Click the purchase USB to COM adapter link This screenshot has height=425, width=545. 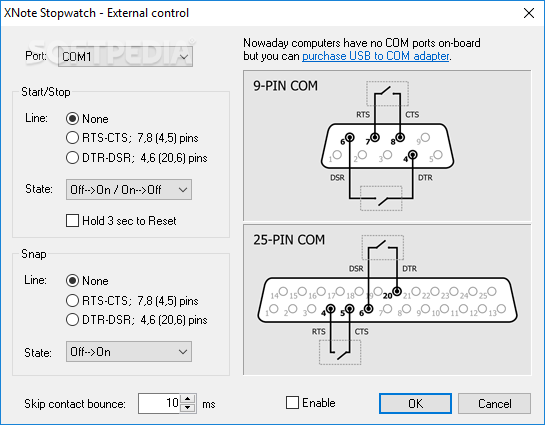click(x=376, y=56)
